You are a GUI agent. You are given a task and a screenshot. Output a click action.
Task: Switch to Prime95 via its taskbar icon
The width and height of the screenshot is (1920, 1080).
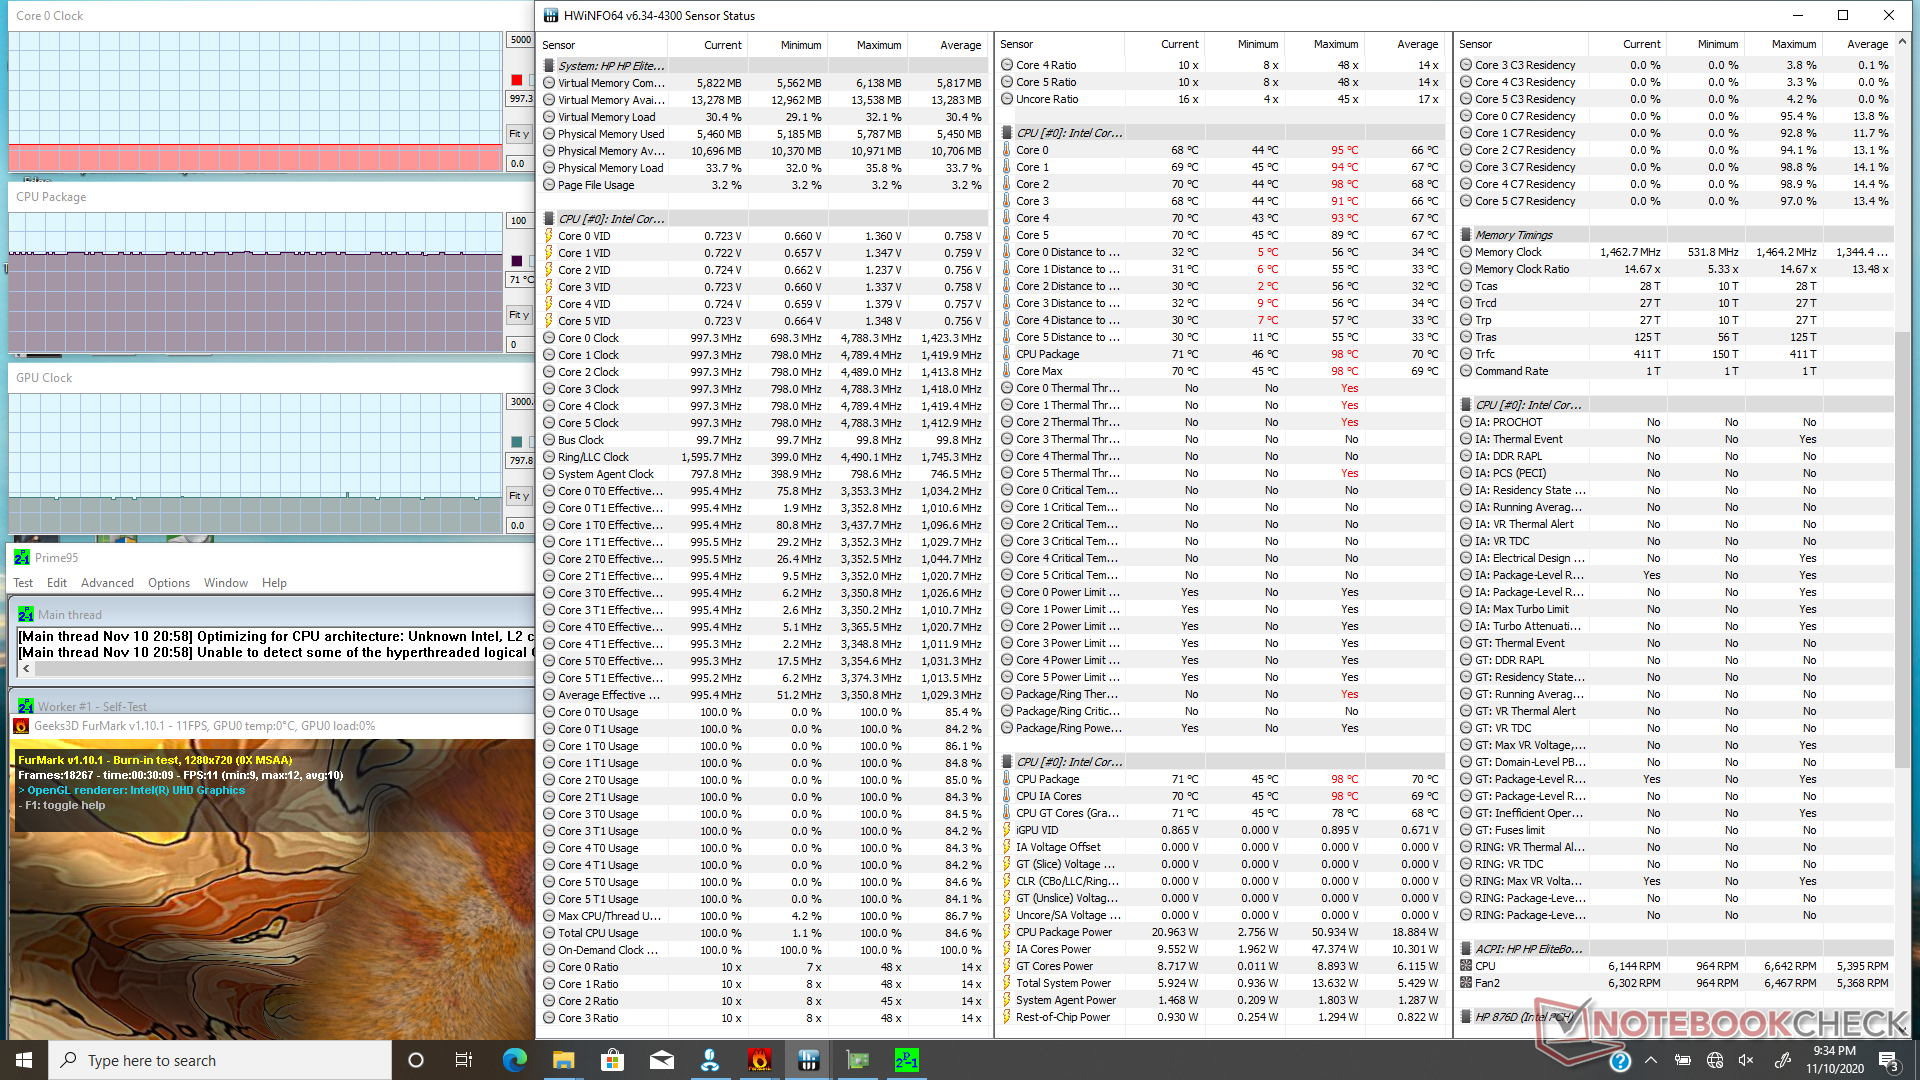906,1060
